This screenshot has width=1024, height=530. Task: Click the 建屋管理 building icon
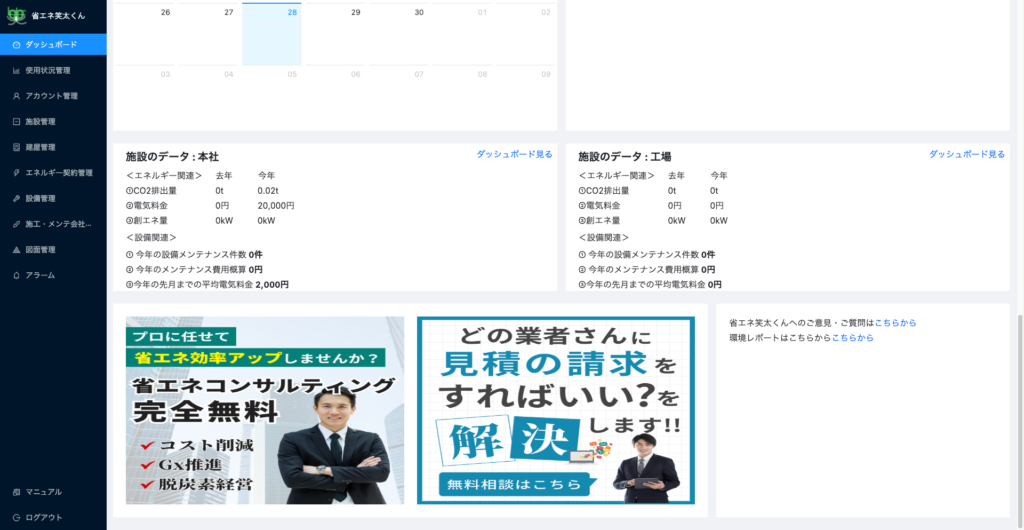(16, 147)
